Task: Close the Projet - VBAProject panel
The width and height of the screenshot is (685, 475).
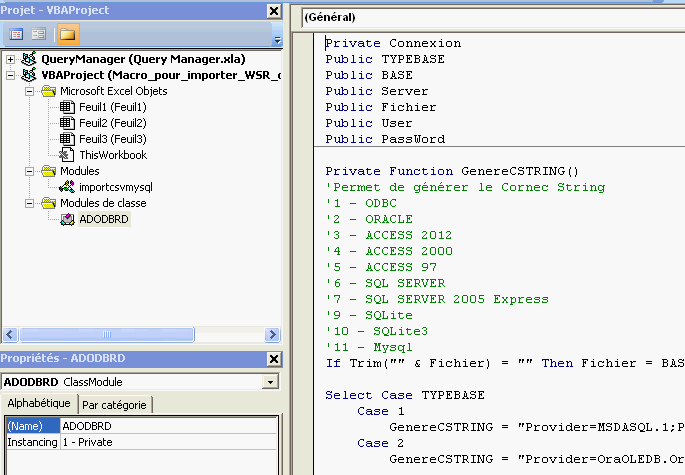Action: pos(274,11)
